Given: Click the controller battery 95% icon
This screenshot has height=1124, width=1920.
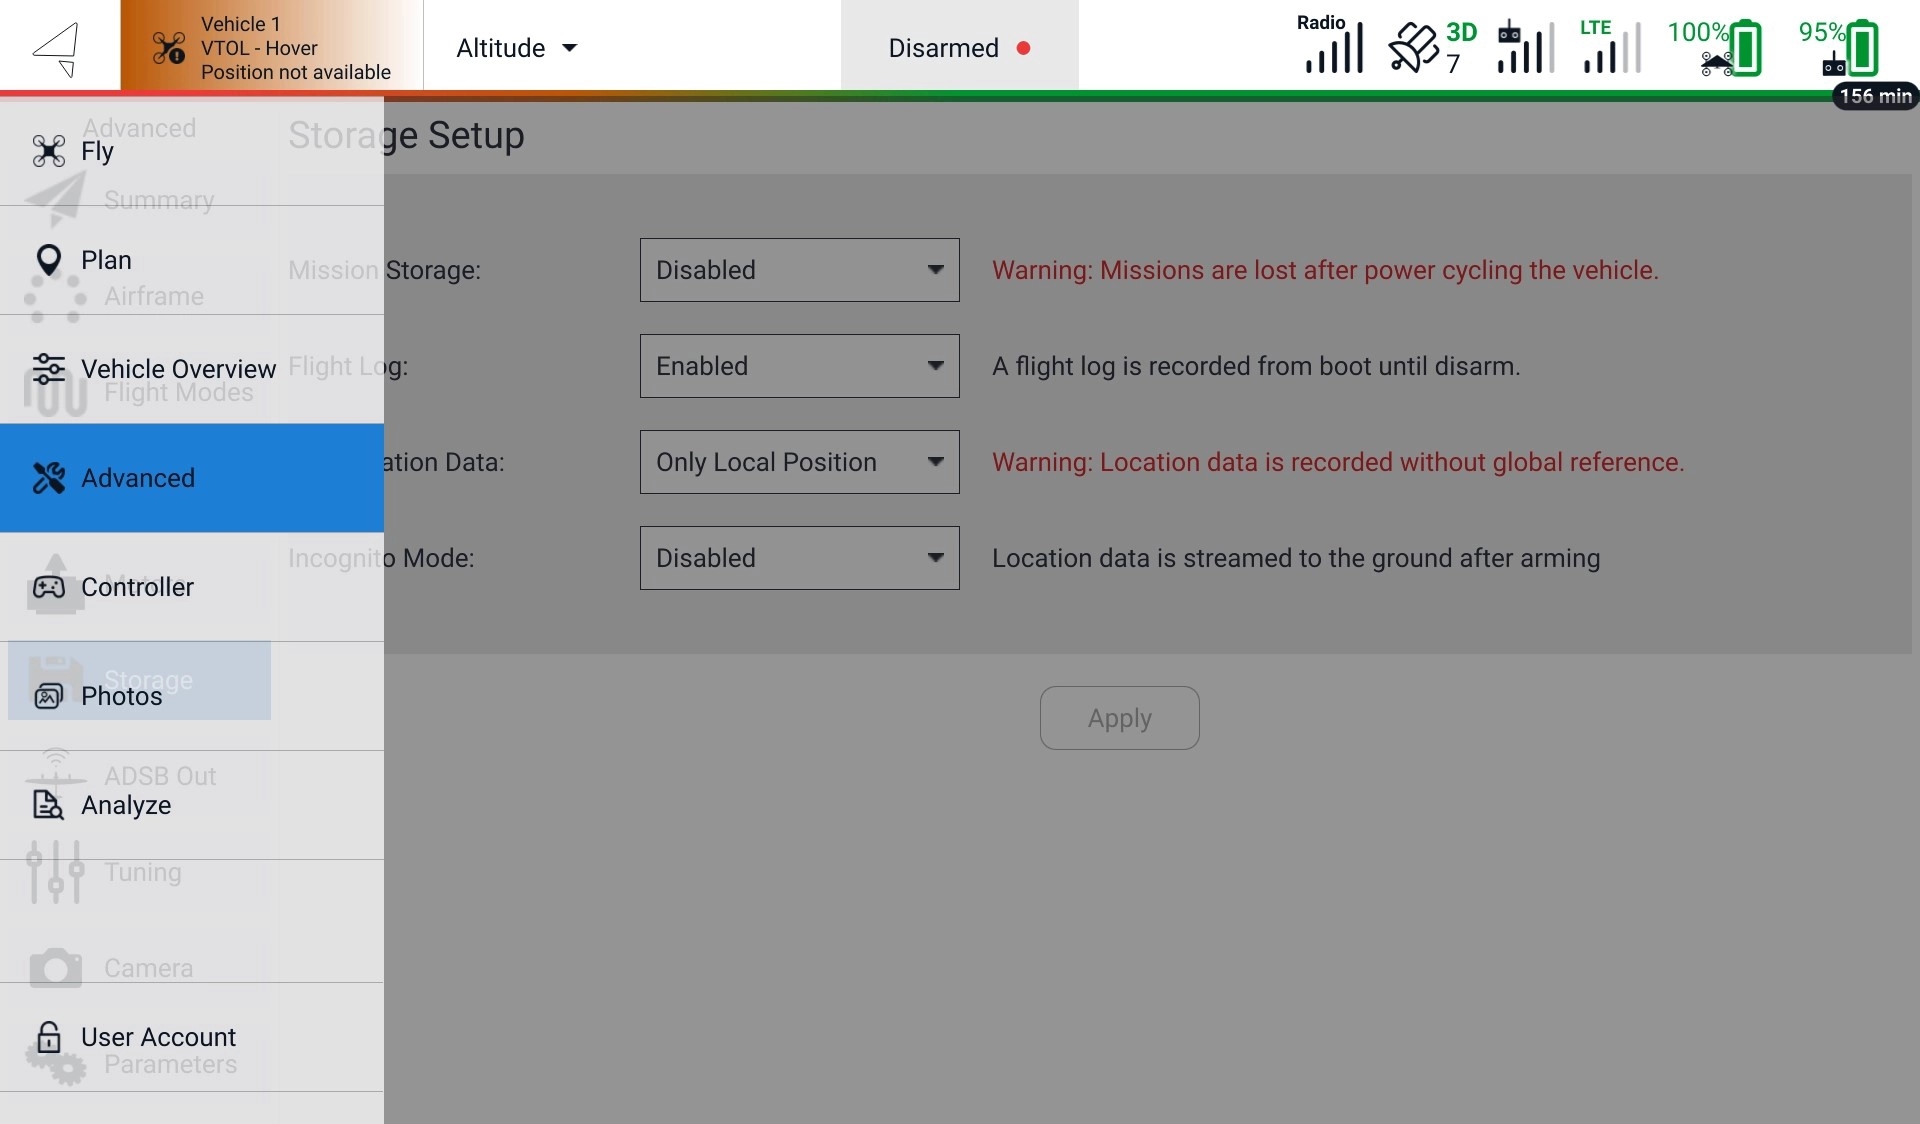Looking at the screenshot, I should click(1840, 47).
